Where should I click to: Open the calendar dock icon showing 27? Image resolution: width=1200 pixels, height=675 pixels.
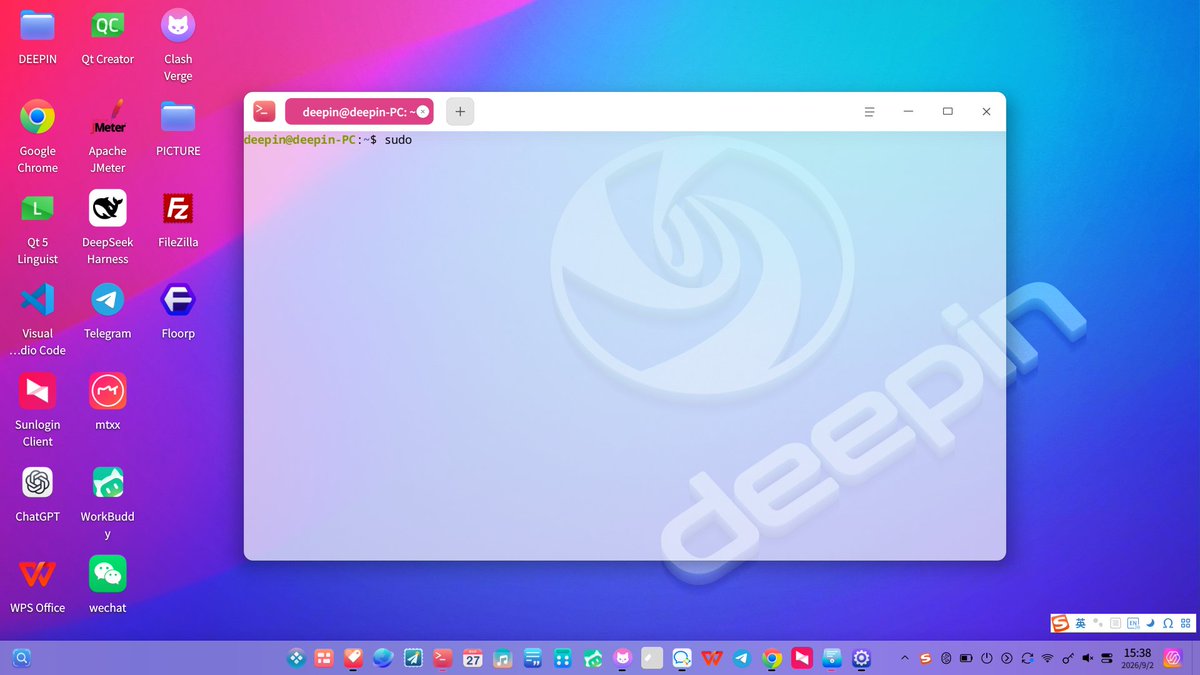pyautogui.click(x=473, y=658)
